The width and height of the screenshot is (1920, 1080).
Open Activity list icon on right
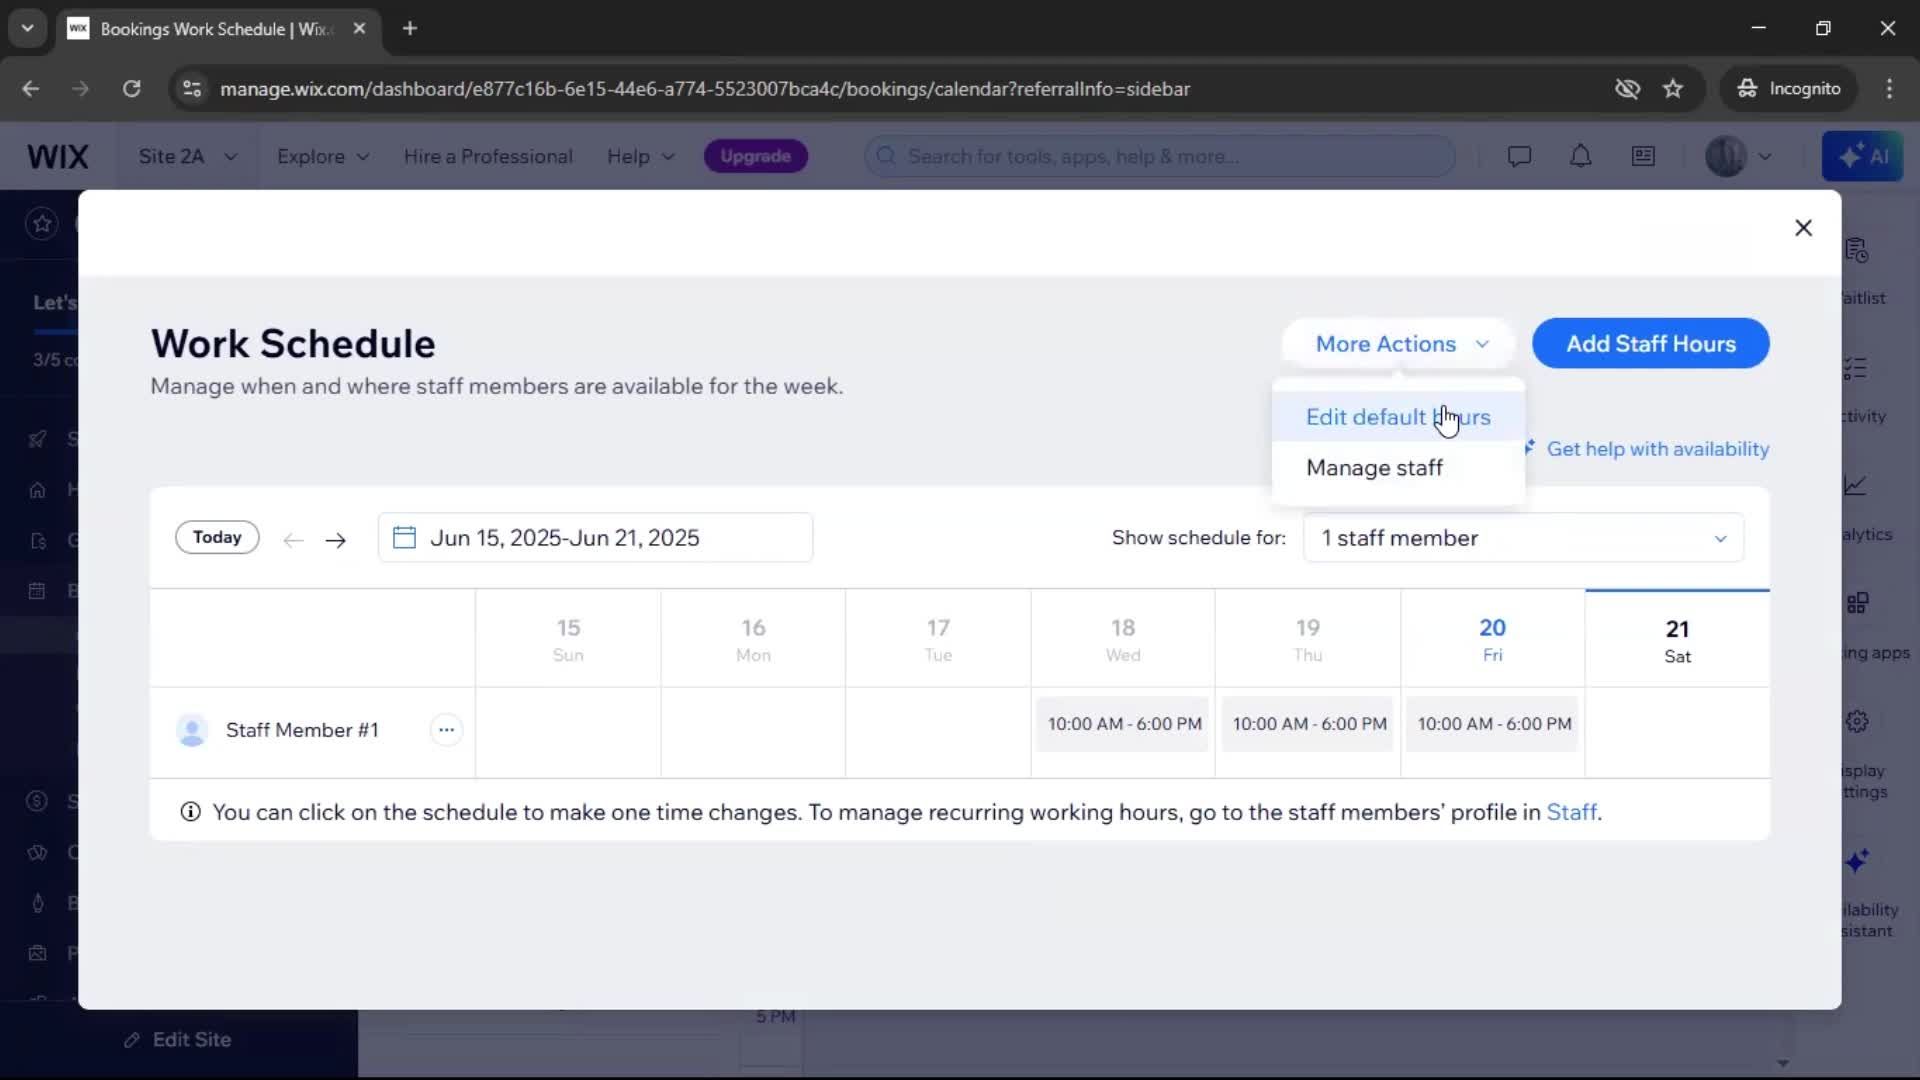(x=1856, y=368)
